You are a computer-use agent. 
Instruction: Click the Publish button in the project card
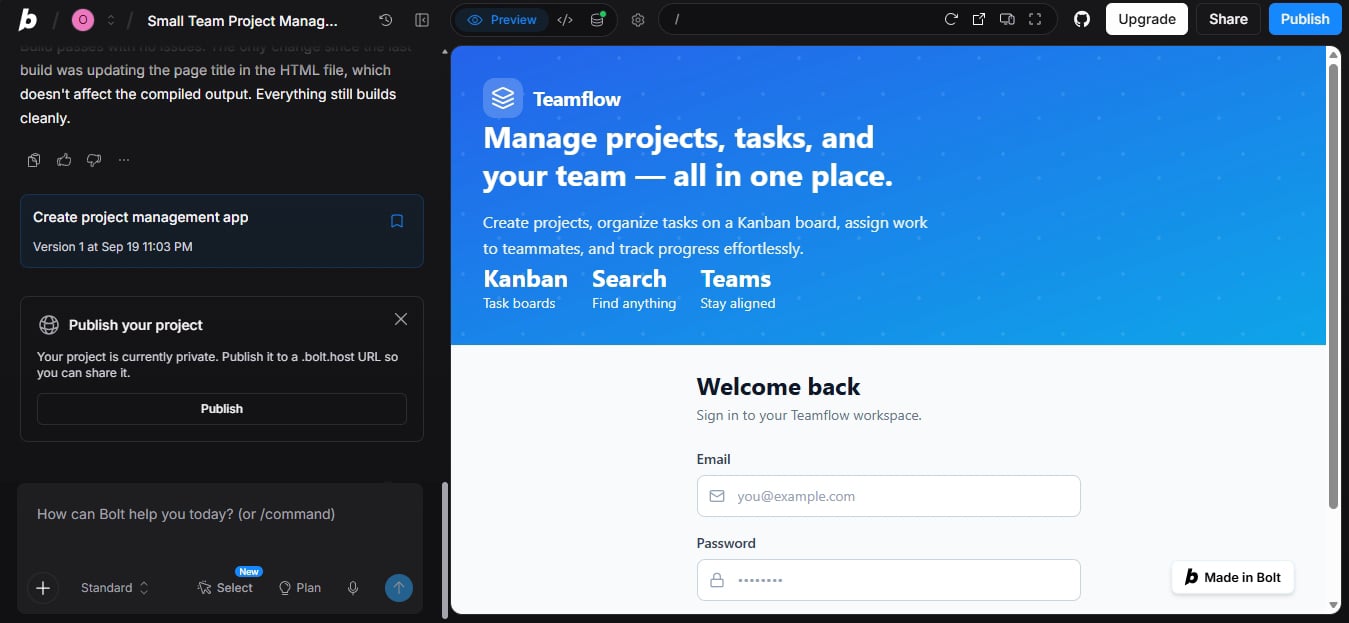point(222,409)
